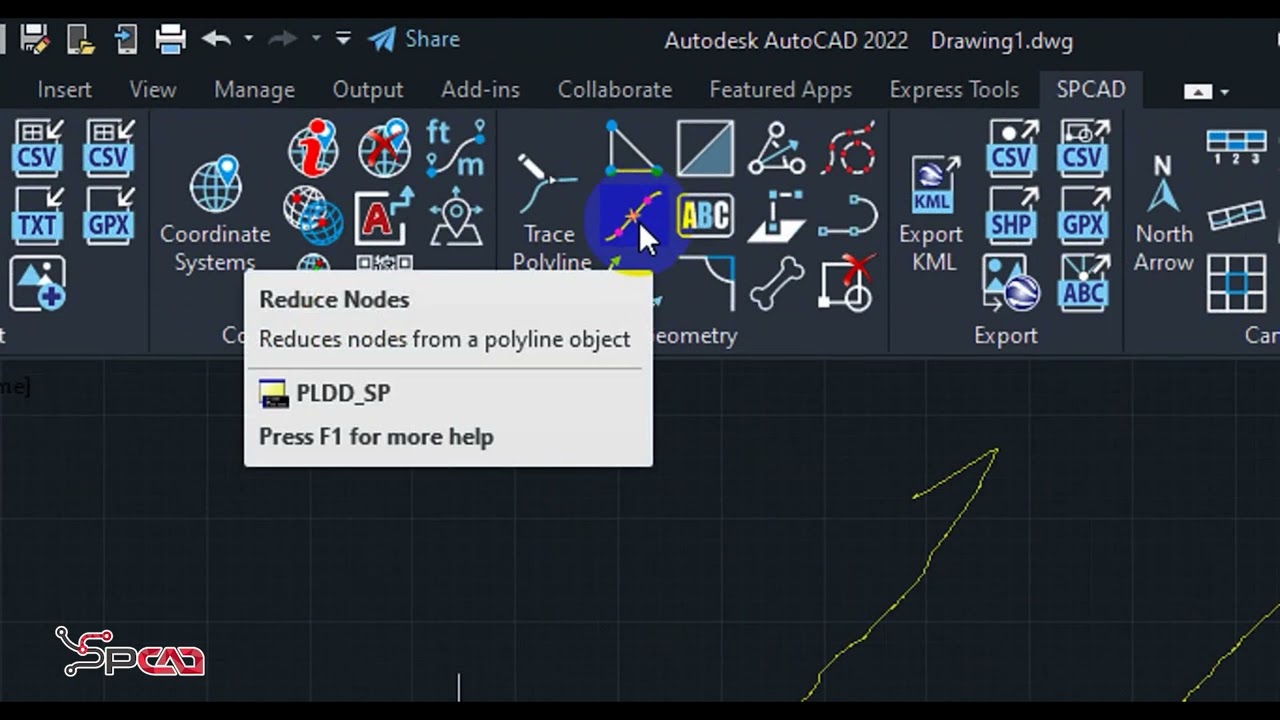The height and width of the screenshot is (720, 1280).
Task: Switch to the Manage tab
Action: 254,89
